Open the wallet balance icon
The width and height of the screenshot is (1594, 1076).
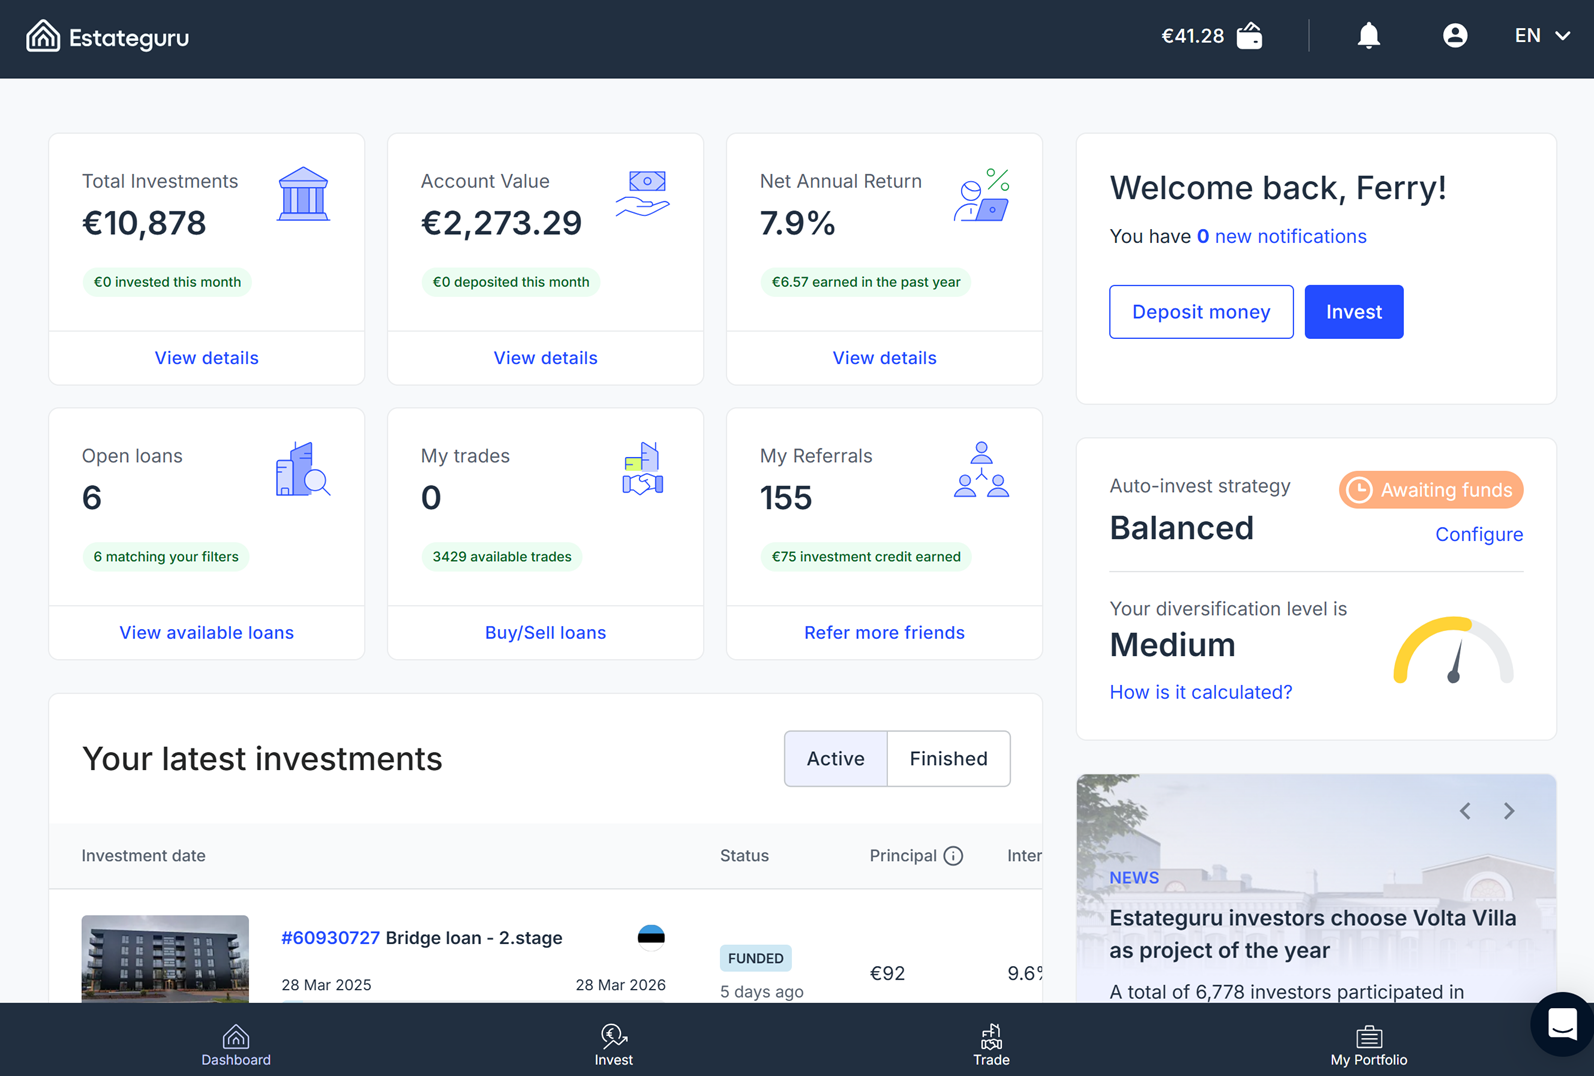click(x=1250, y=37)
